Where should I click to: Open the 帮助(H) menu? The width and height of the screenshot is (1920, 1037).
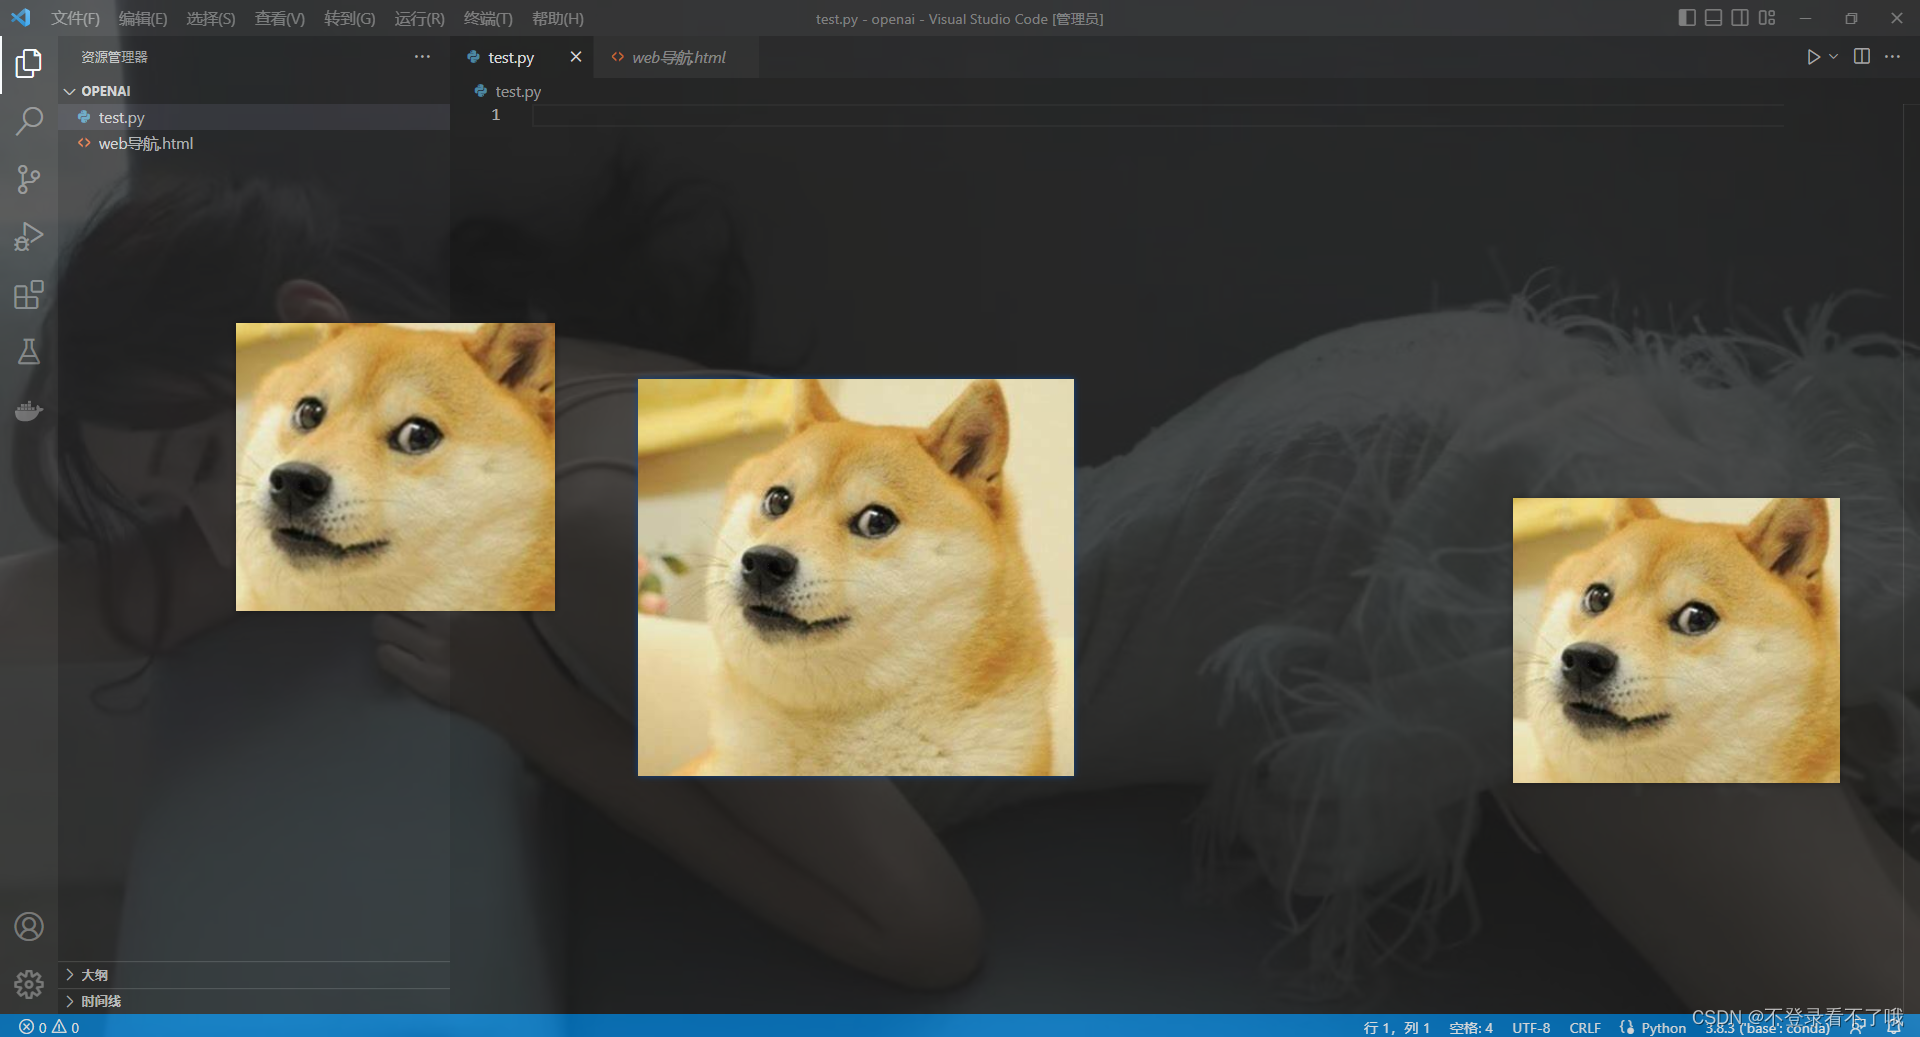[558, 19]
